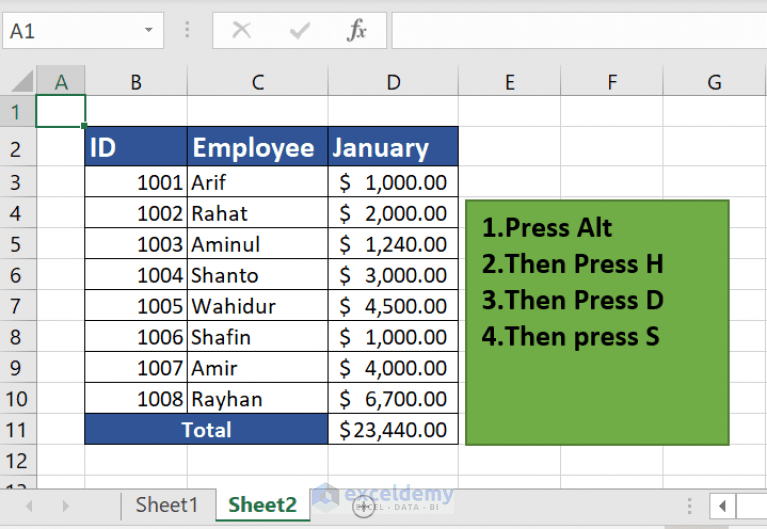Select row 9 header
The height and width of the screenshot is (529, 767).
(x=18, y=367)
